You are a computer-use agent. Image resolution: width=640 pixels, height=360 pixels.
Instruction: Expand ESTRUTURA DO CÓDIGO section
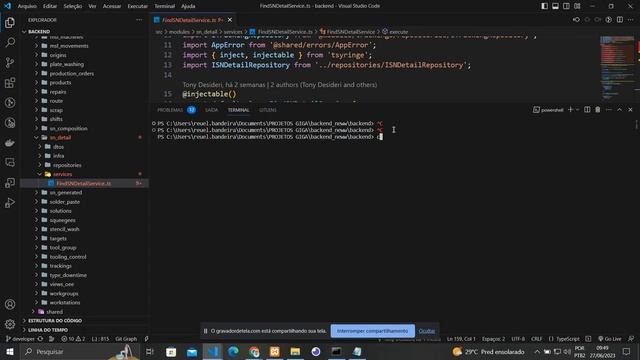[84, 321]
